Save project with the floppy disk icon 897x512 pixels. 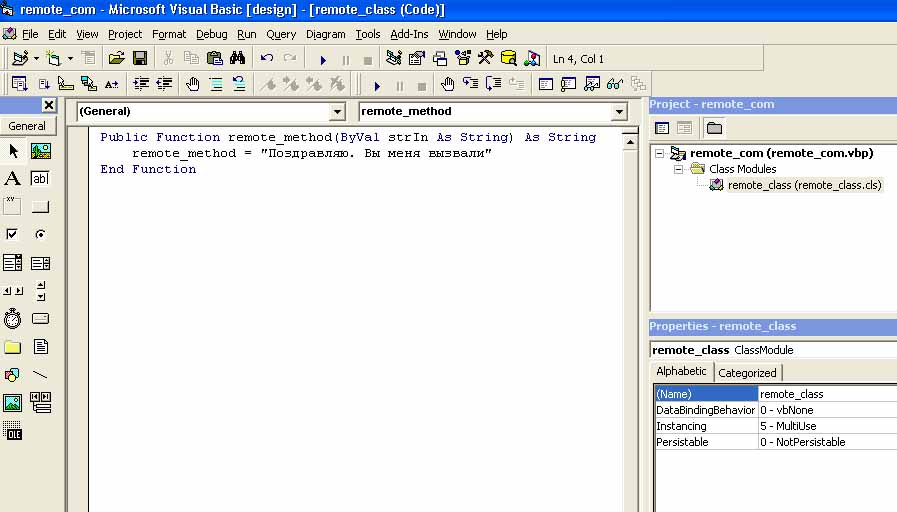click(x=140, y=58)
